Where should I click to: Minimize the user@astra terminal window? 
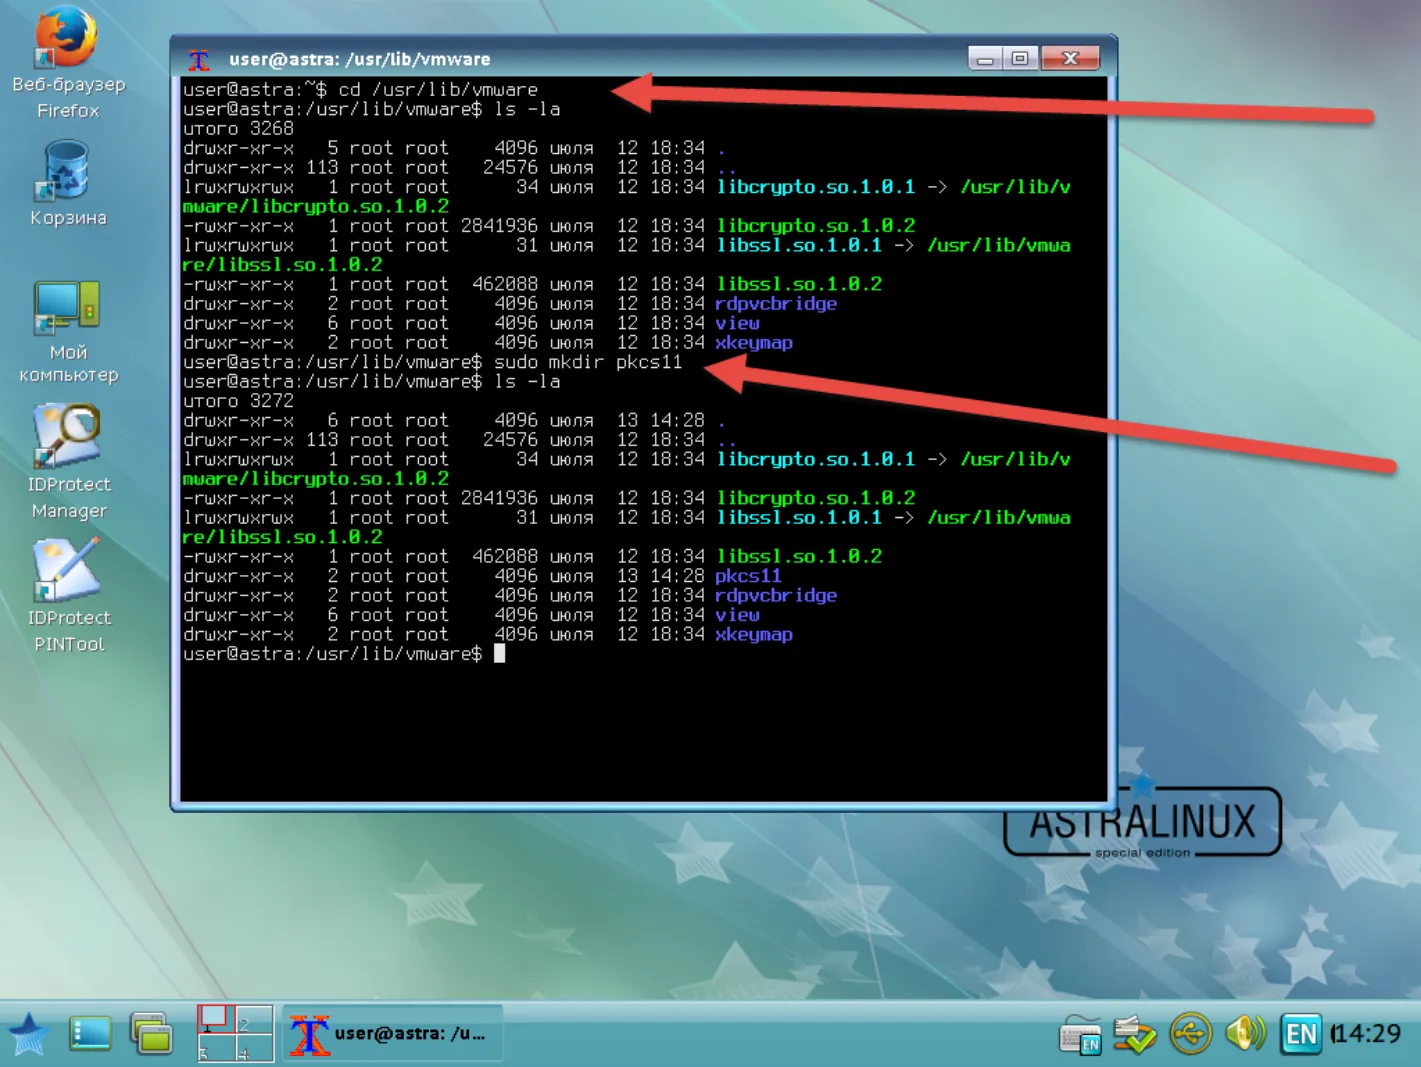click(x=985, y=59)
